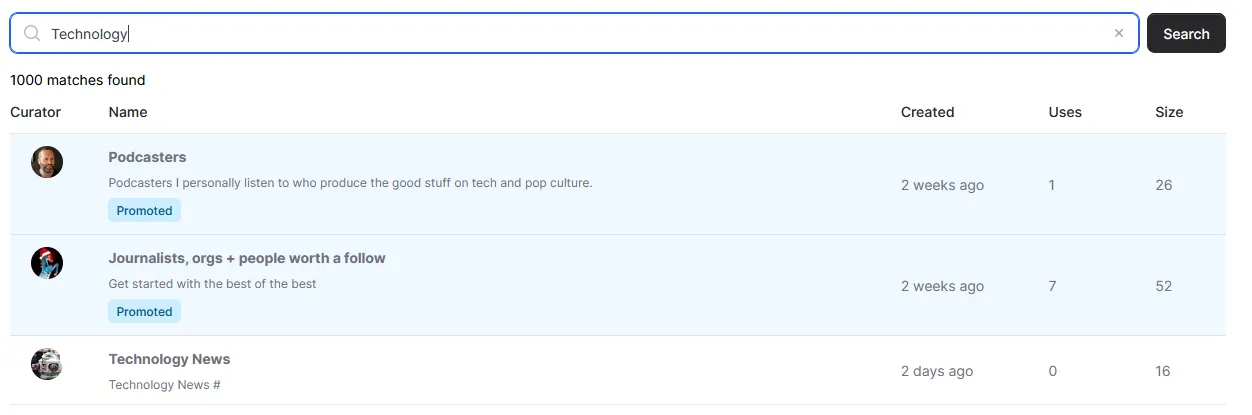Viewport: 1252px width, 415px height.
Task: Click the magnifier icon in search field
Action: pyautogui.click(x=32, y=34)
